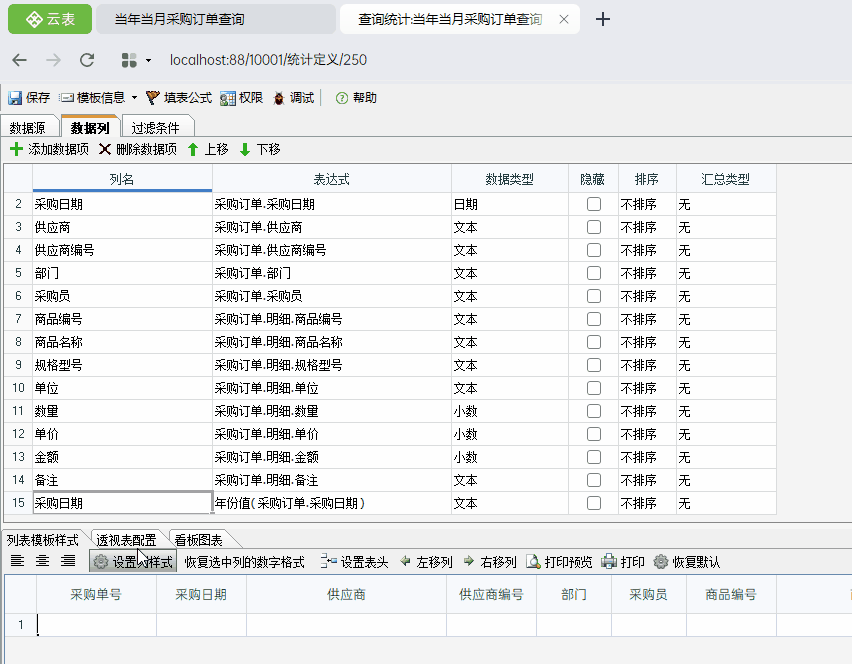This screenshot has width=852, height=664.
Task: Expand the 模板信息 dropdown menu
Action: tap(133, 98)
